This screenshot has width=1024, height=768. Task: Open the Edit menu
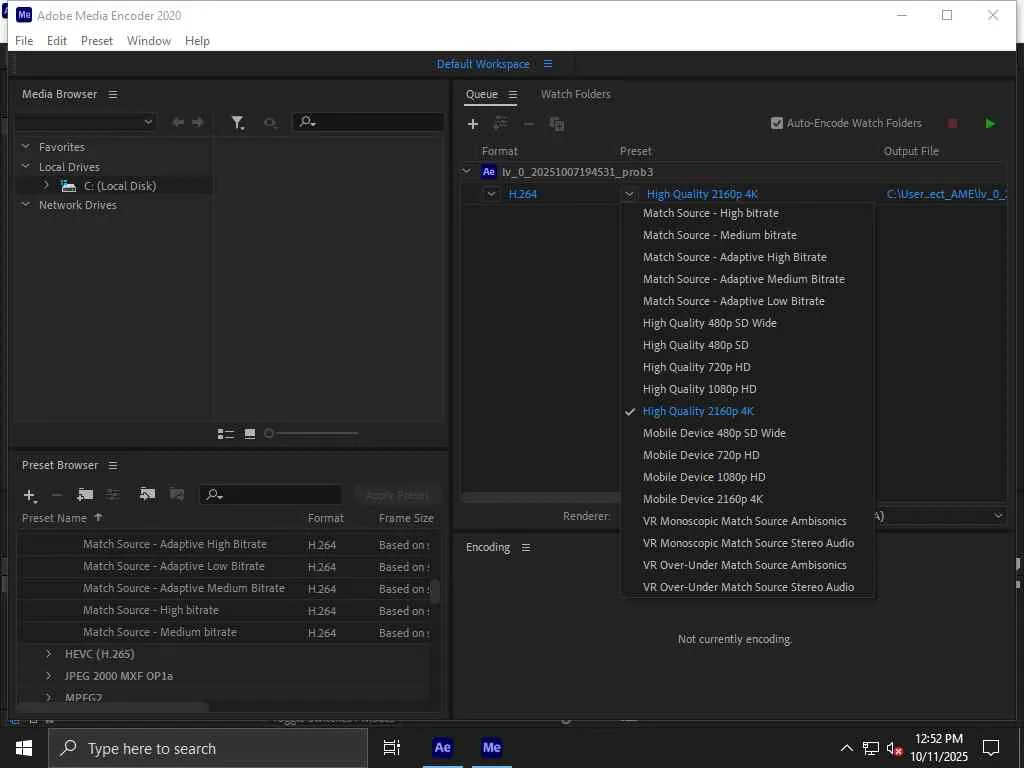coord(57,40)
